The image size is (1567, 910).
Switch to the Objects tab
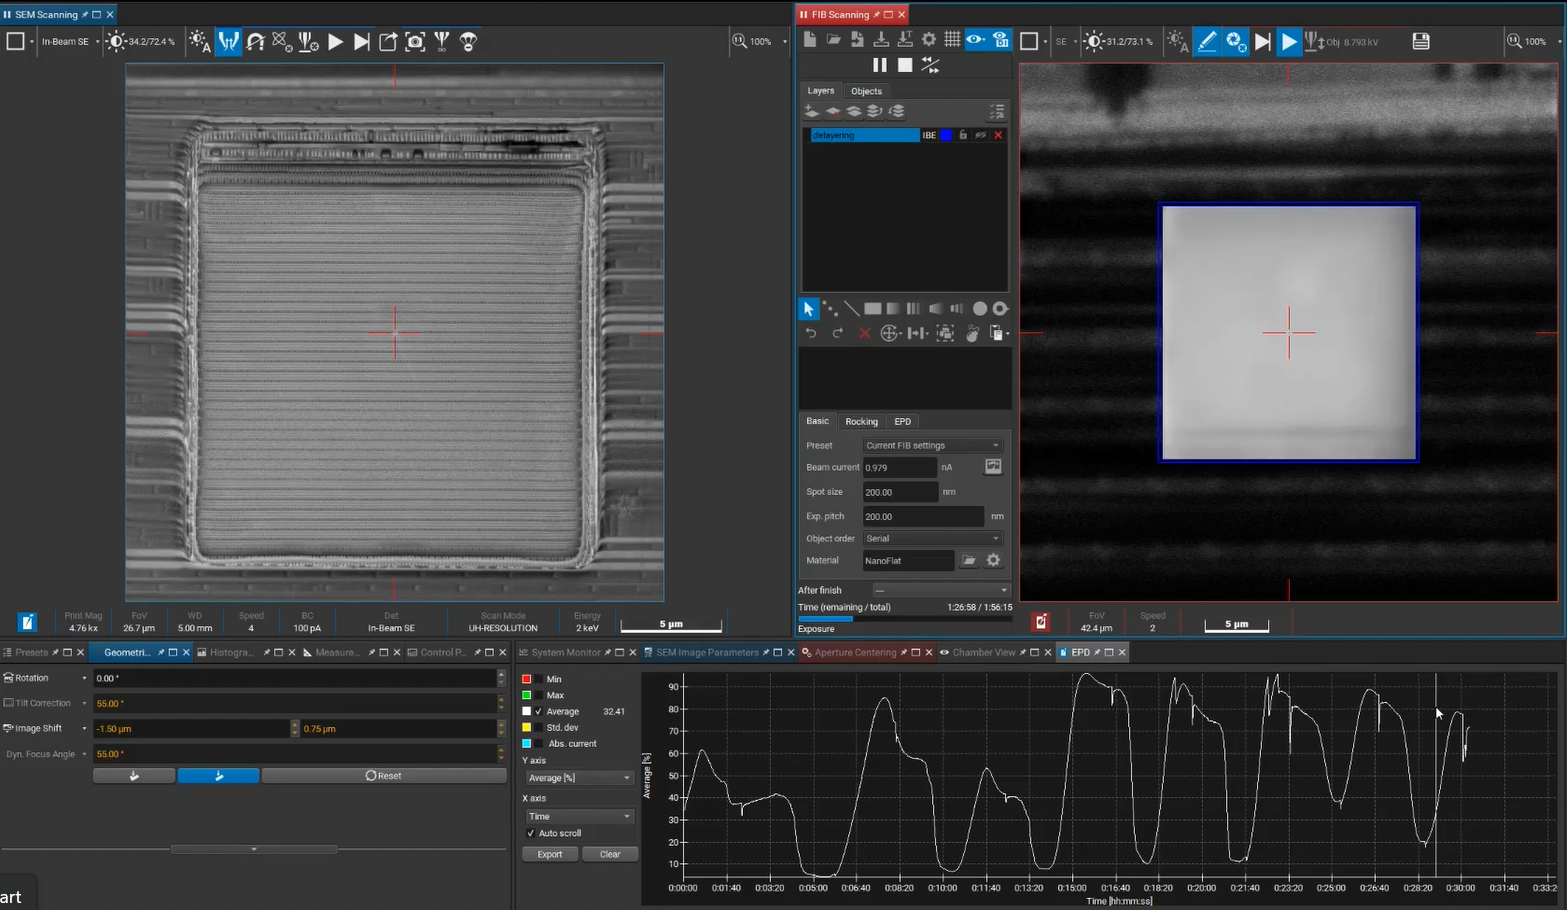[x=865, y=90]
